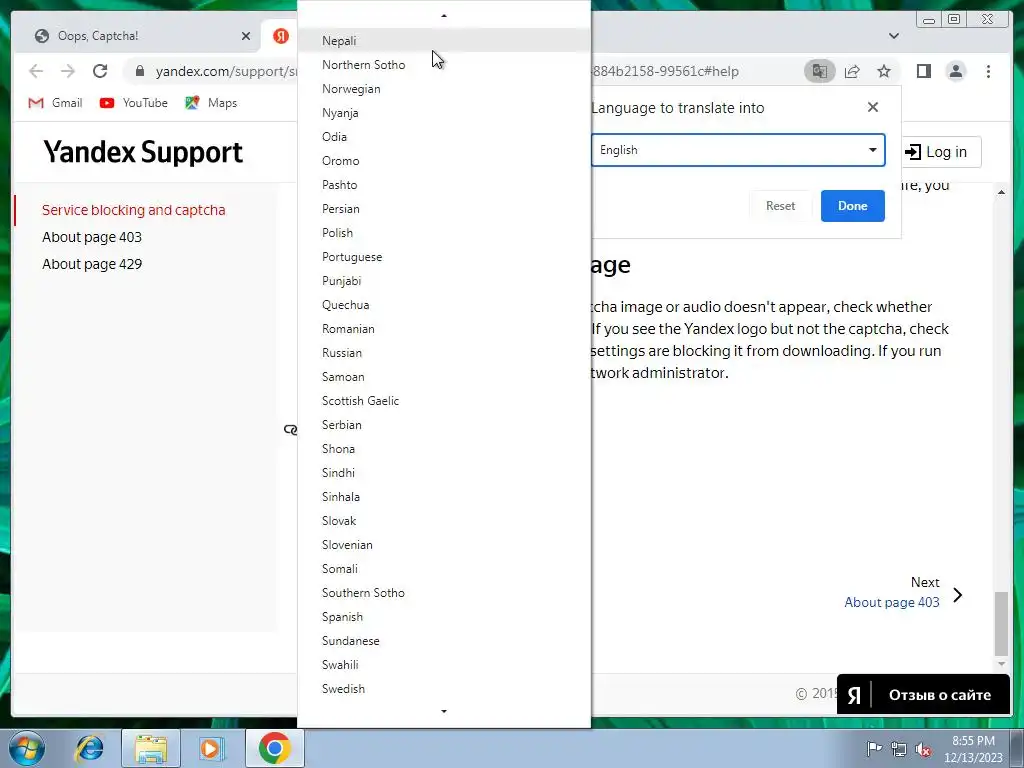
Task: Select Shona language
Action: coord(444,449)
